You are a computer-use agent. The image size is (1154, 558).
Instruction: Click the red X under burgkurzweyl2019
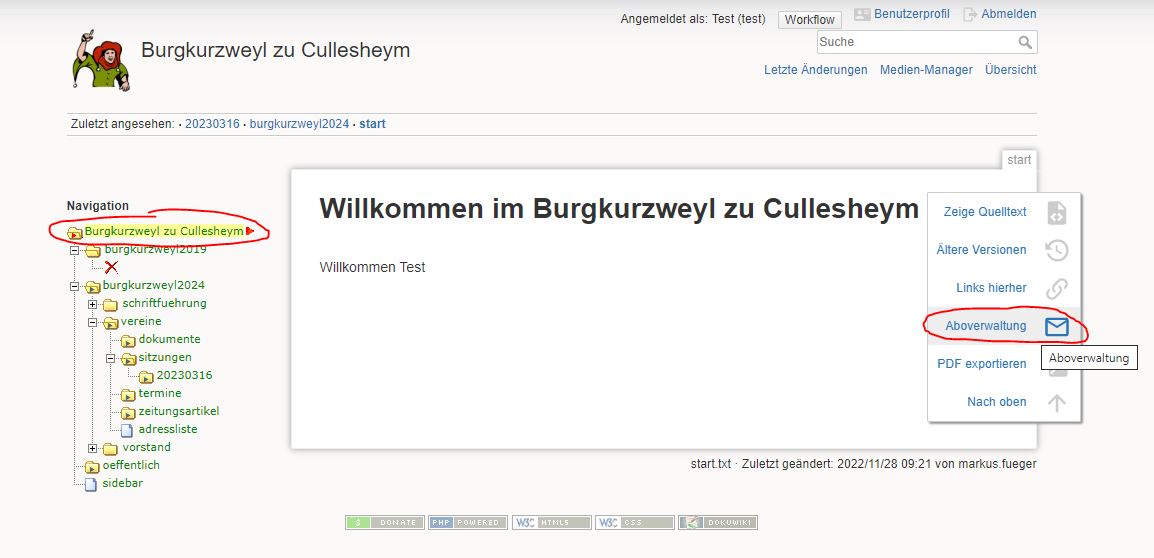point(111,267)
